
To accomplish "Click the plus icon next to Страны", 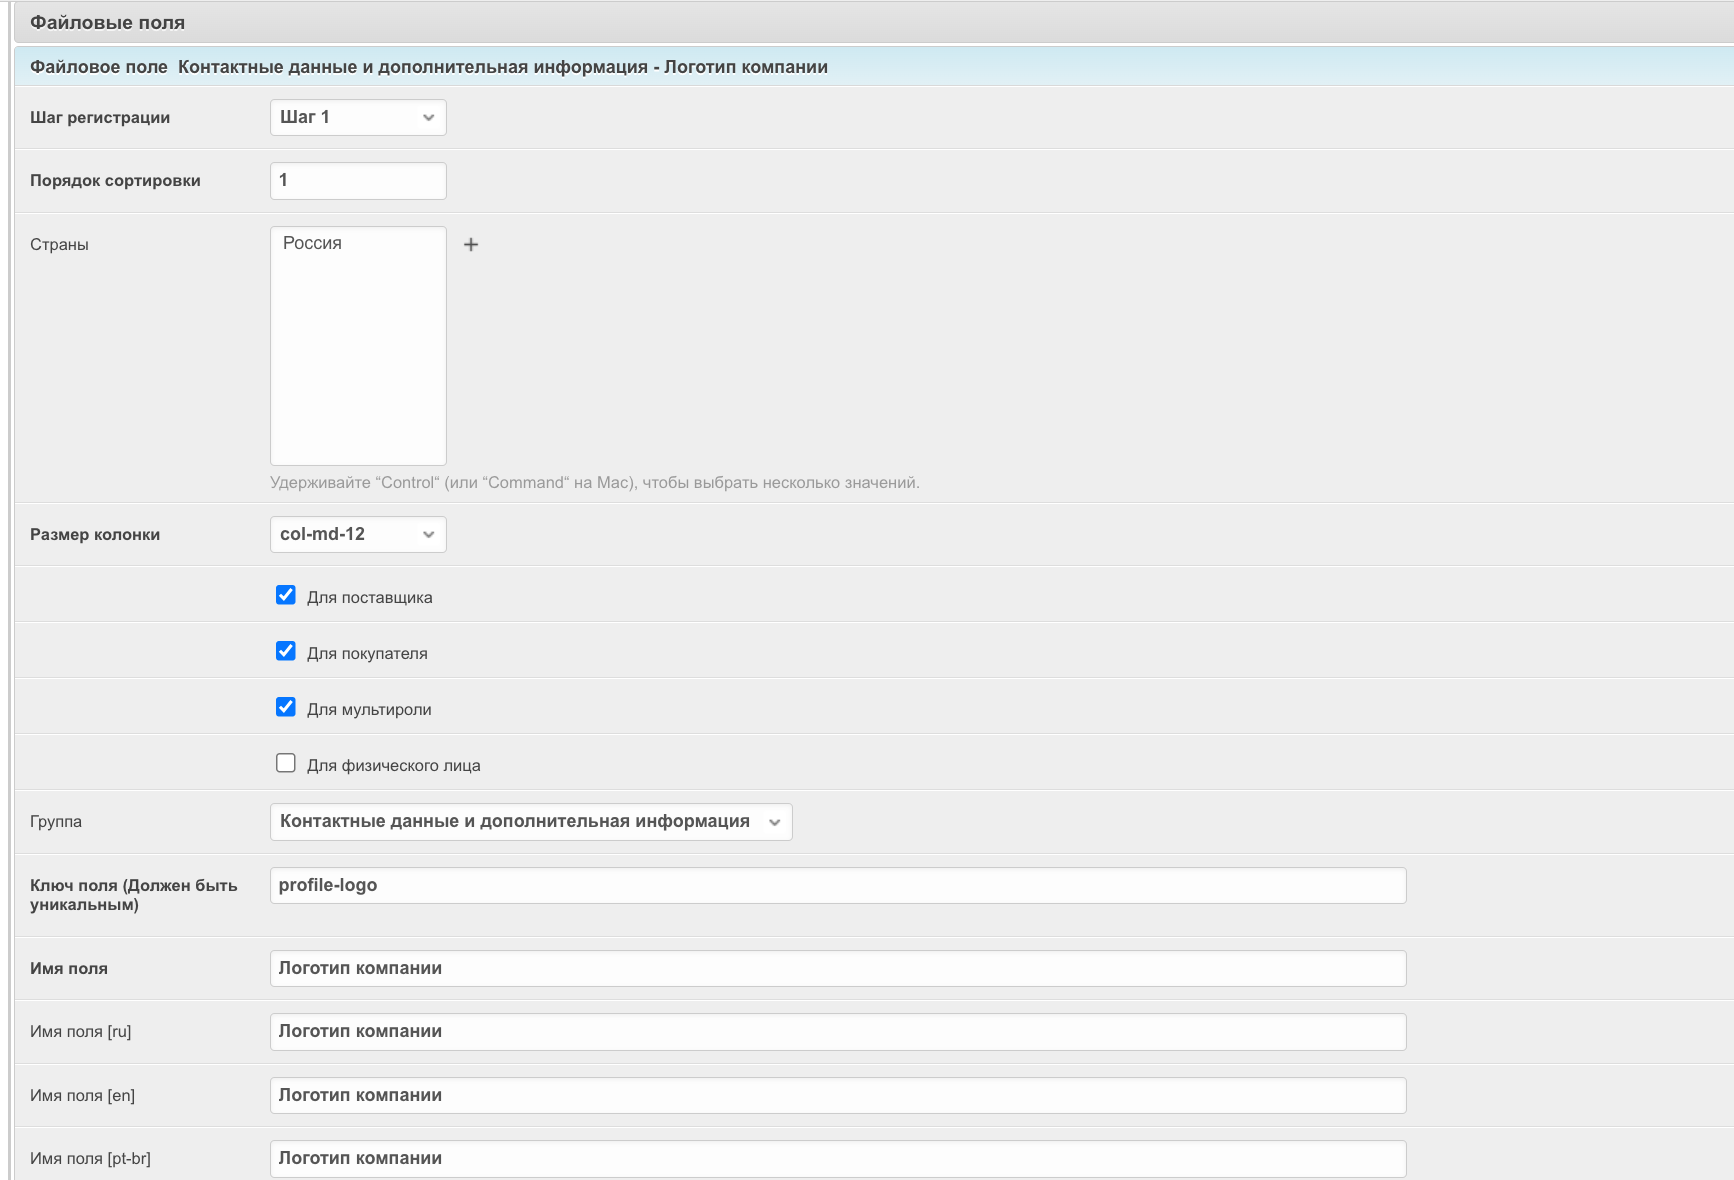I will point(471,244).
